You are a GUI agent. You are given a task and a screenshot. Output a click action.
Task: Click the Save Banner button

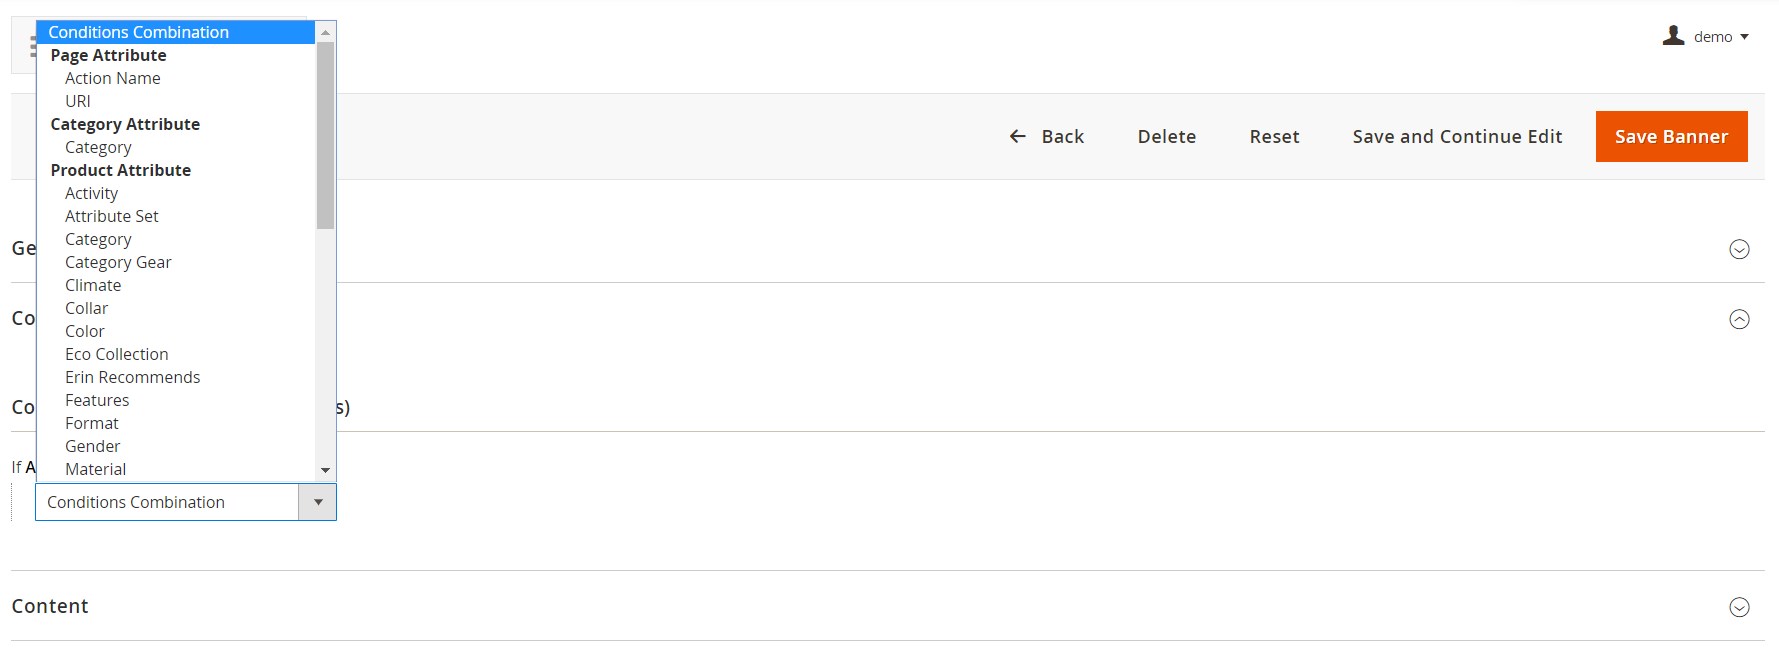[1671, 136]
